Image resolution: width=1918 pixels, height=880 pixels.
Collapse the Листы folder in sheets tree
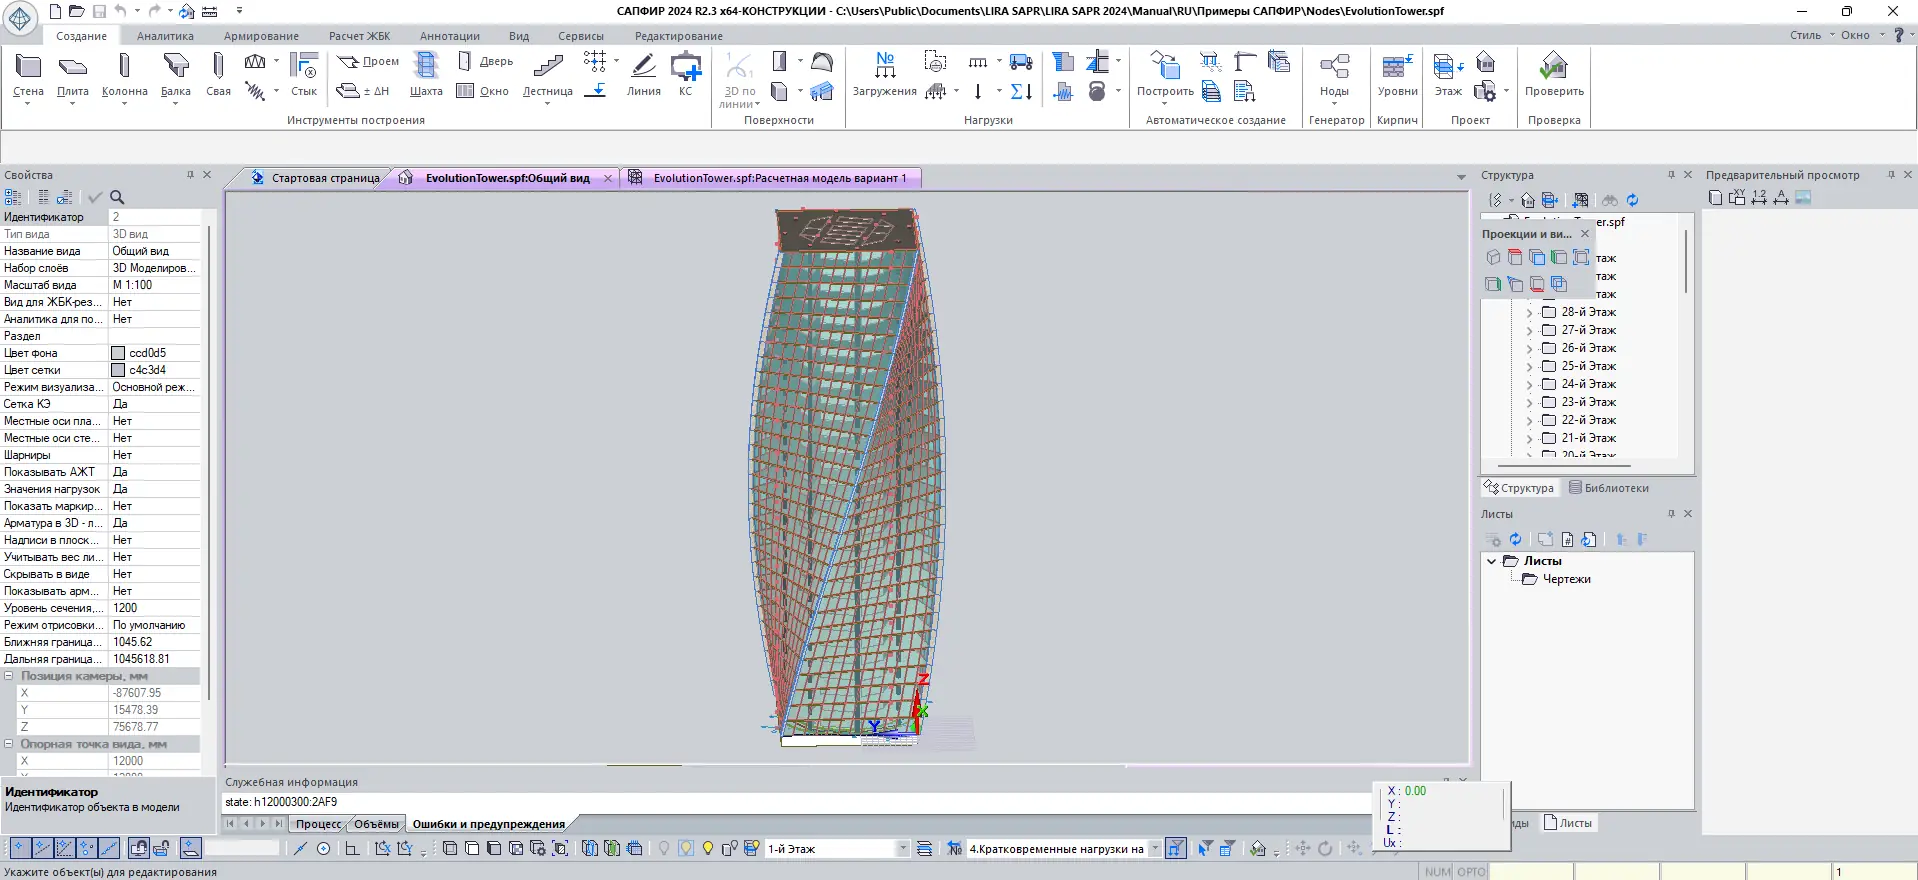tap(1491, 561)
